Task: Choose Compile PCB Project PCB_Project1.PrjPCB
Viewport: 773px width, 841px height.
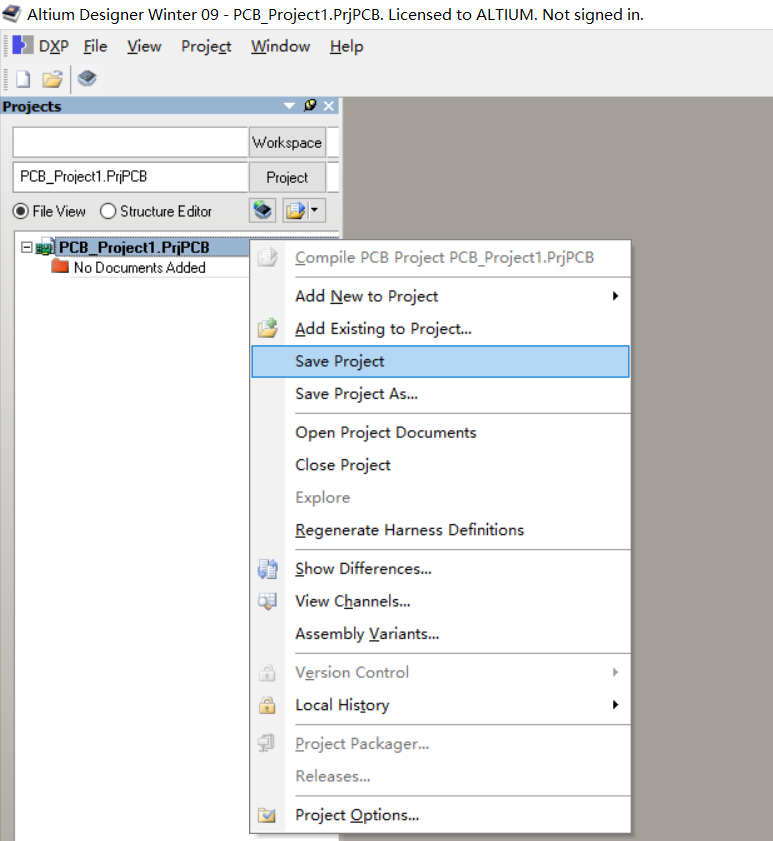Action: point(440,257)
